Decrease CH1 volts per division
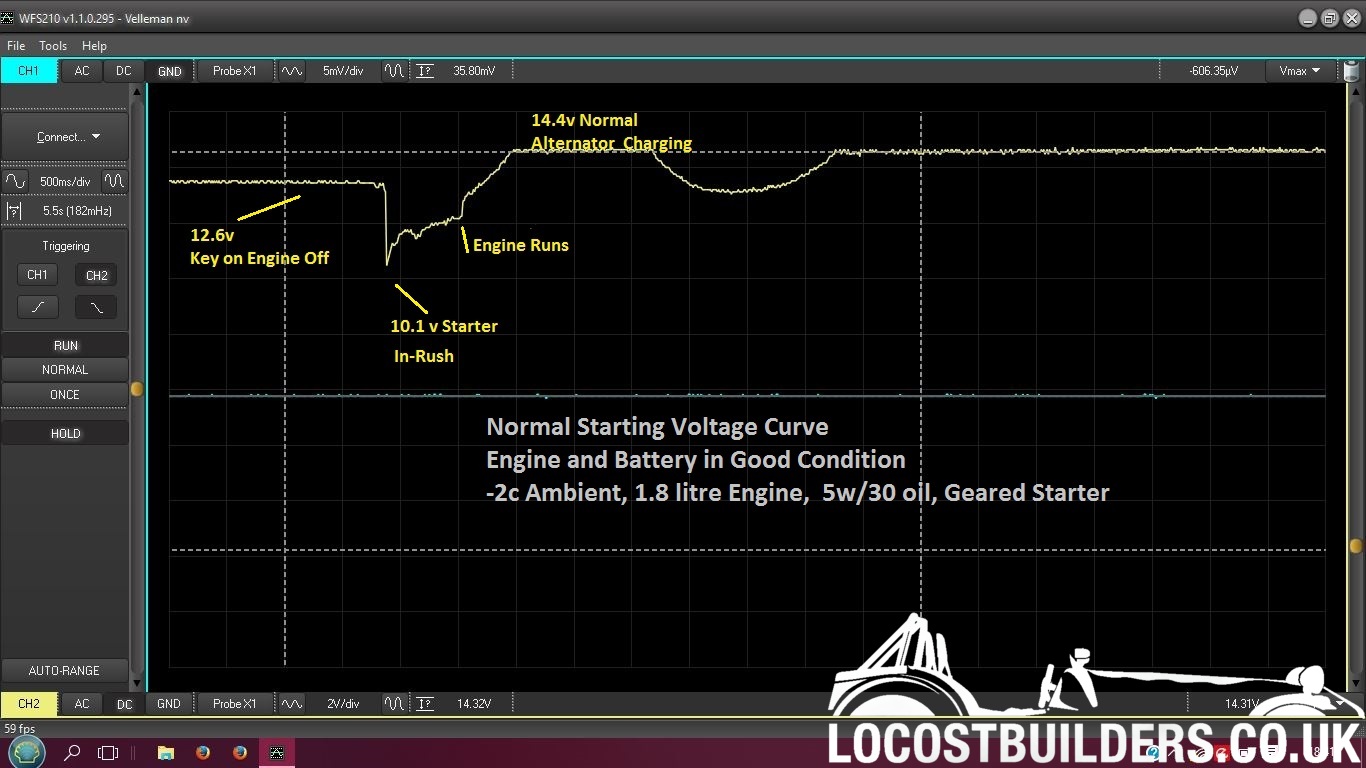The width and height of the screenshot is (1366, 768). coord(395,71)
